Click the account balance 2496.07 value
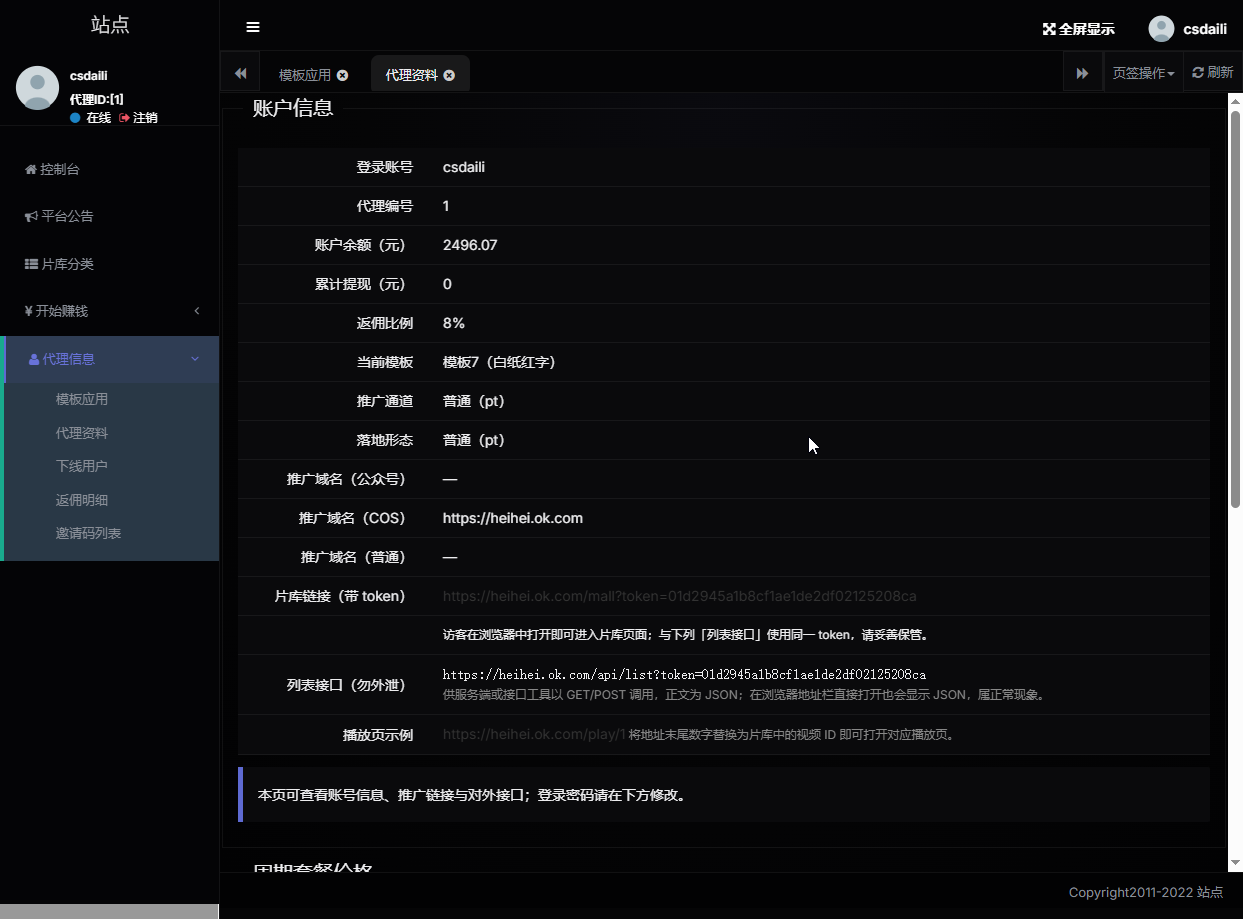The height and width of the screenshot is (919, 1243). click(470, 245)
